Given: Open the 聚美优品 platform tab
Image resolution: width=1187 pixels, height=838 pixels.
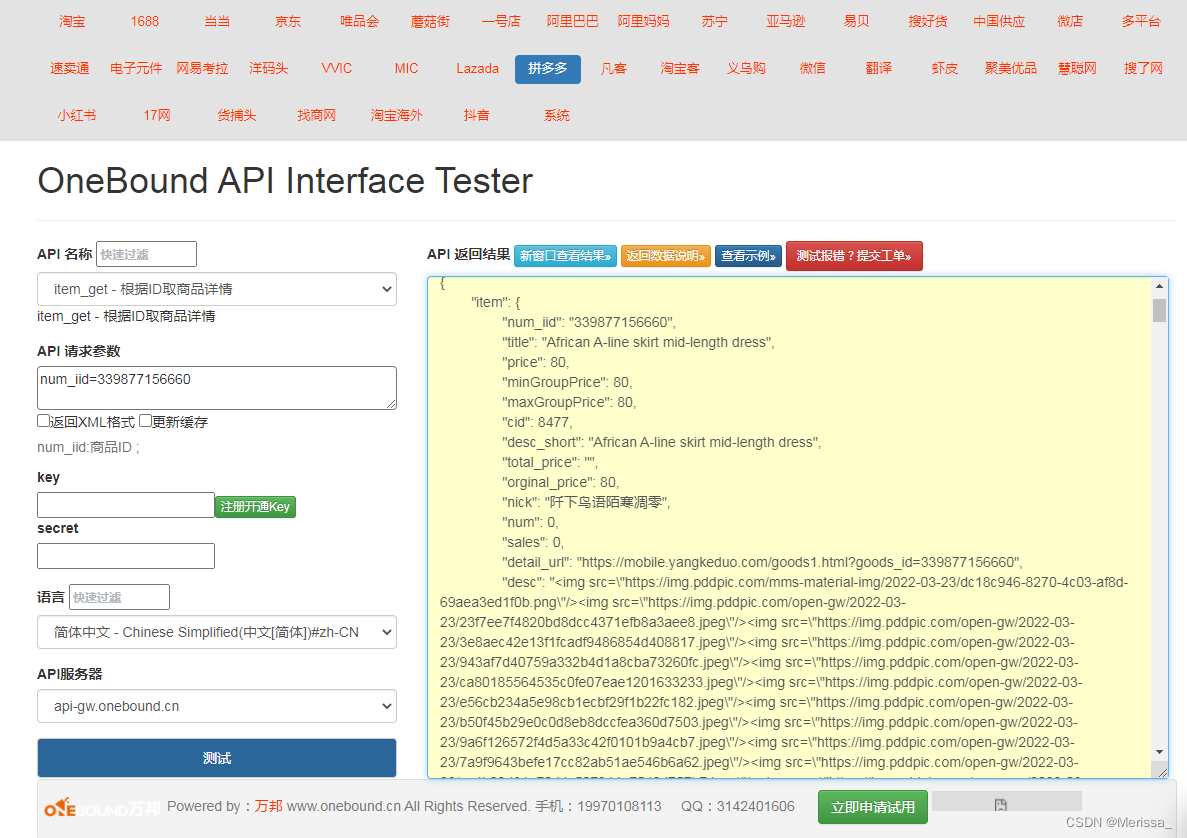Looking at the screenshot, I should click(x=1011, y=69).
